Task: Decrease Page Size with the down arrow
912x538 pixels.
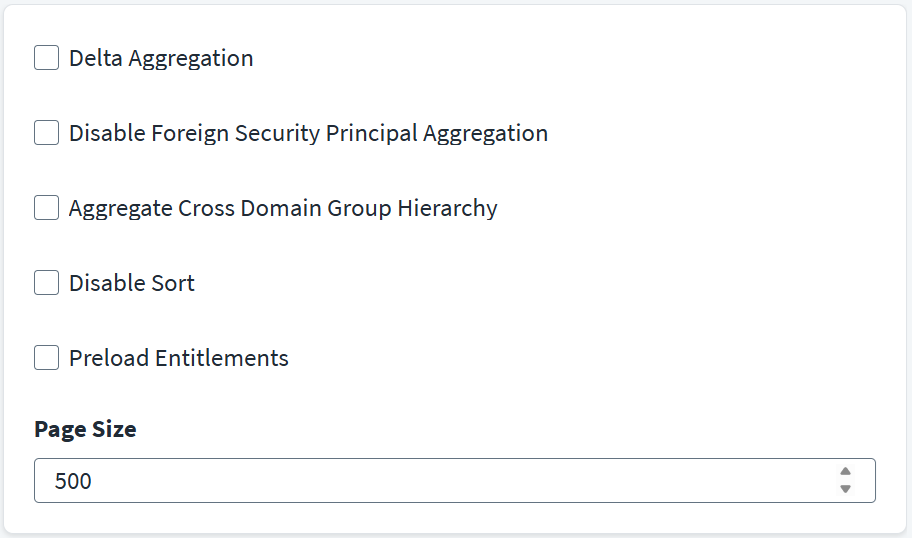Action: pos(845,489)
